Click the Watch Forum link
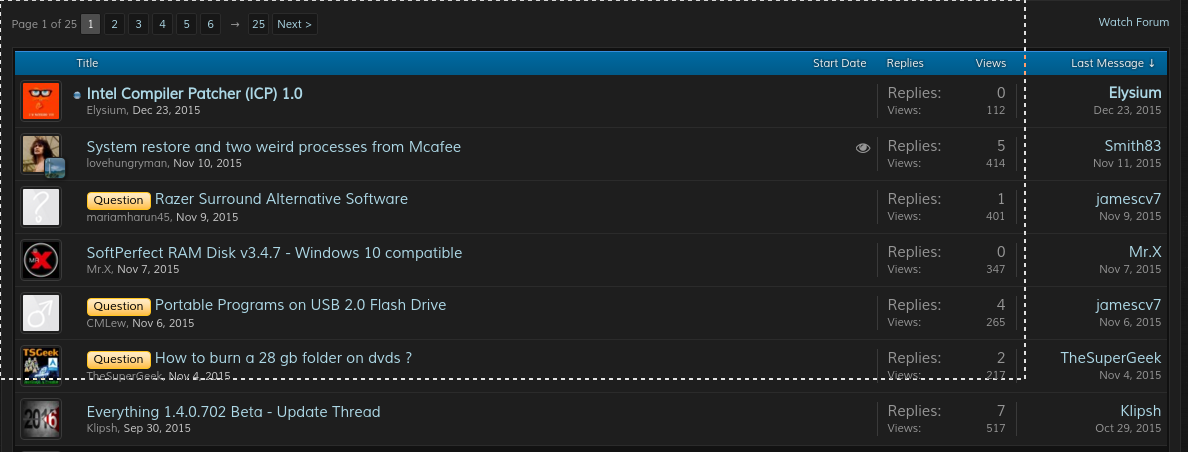The image size is (1188, 452). pyautogui.click(x=1133, y=22)
